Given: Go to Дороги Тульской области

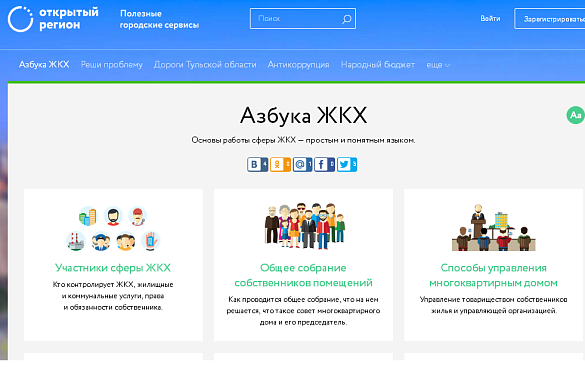Looking at the screenshot, I should click(x=205, y=65).
